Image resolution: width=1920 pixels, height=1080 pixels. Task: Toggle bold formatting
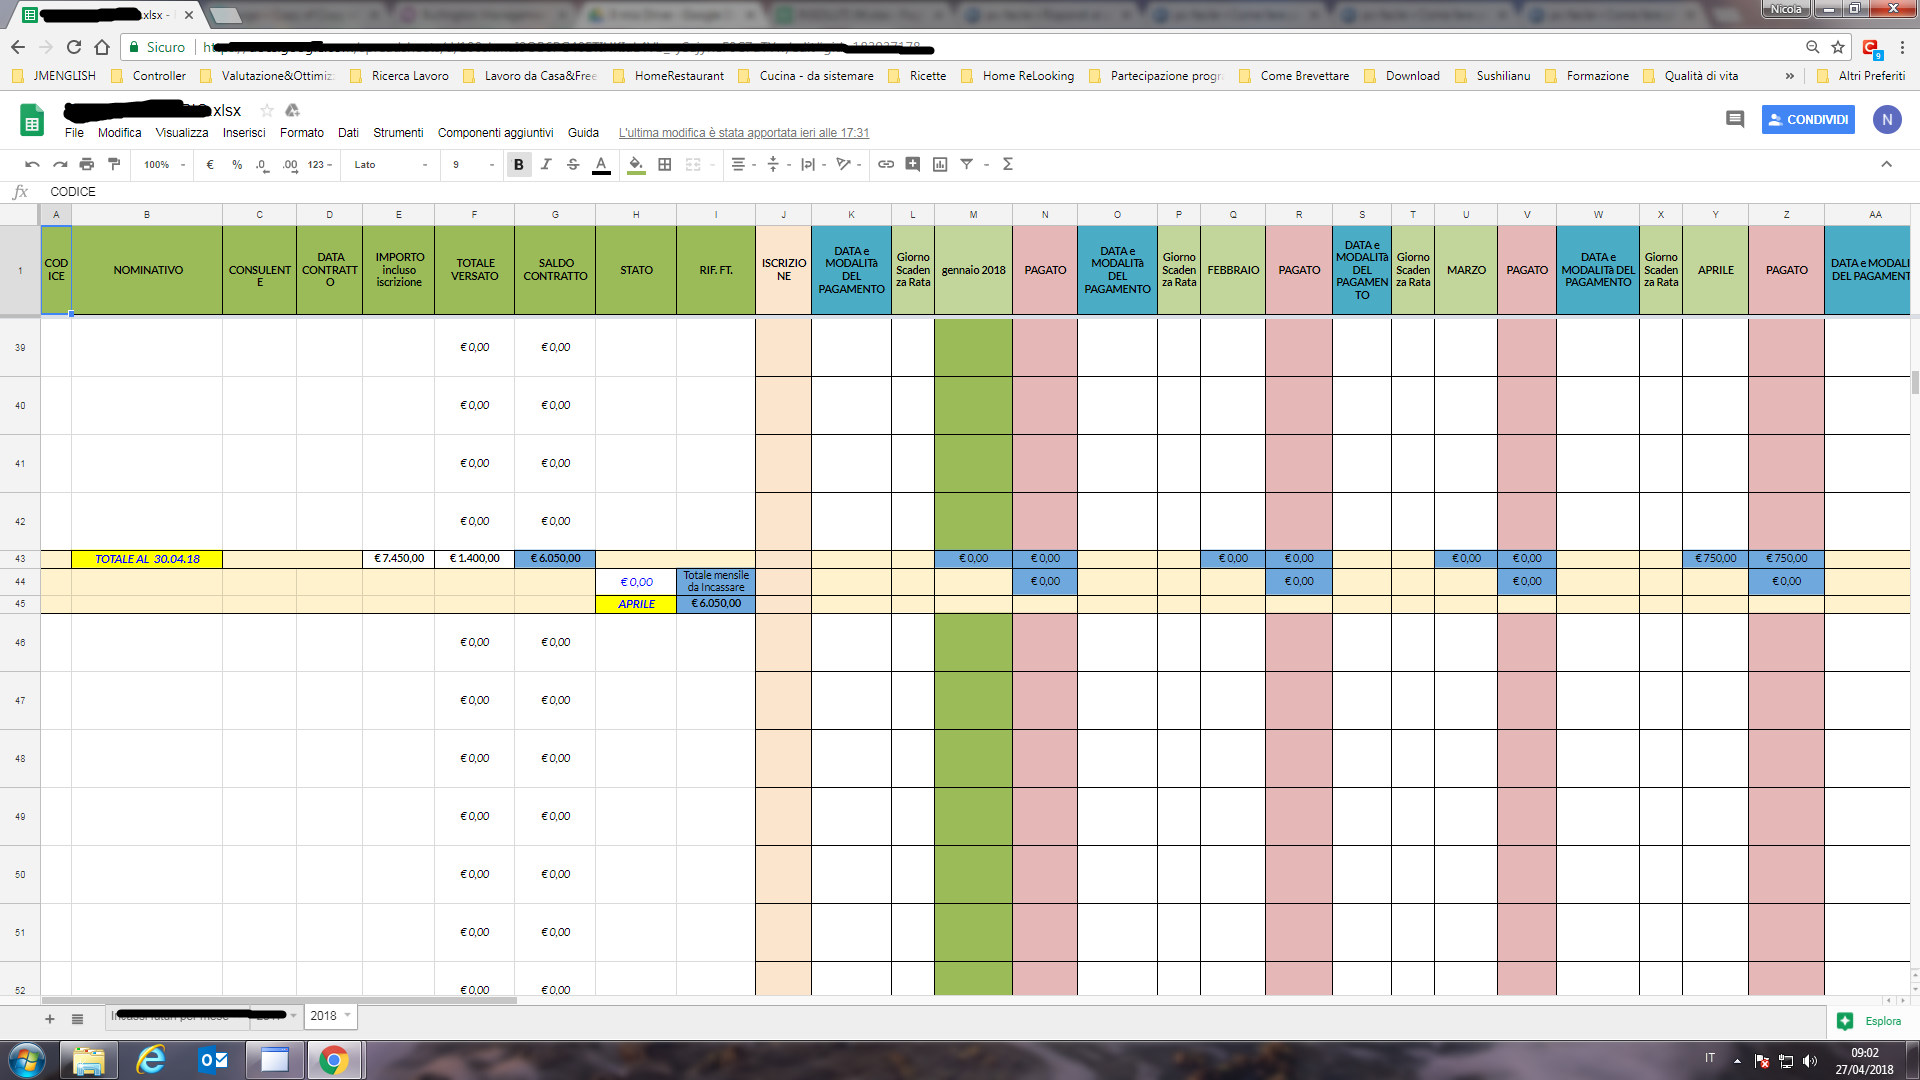pyautogui.click(x=518, y=164)
